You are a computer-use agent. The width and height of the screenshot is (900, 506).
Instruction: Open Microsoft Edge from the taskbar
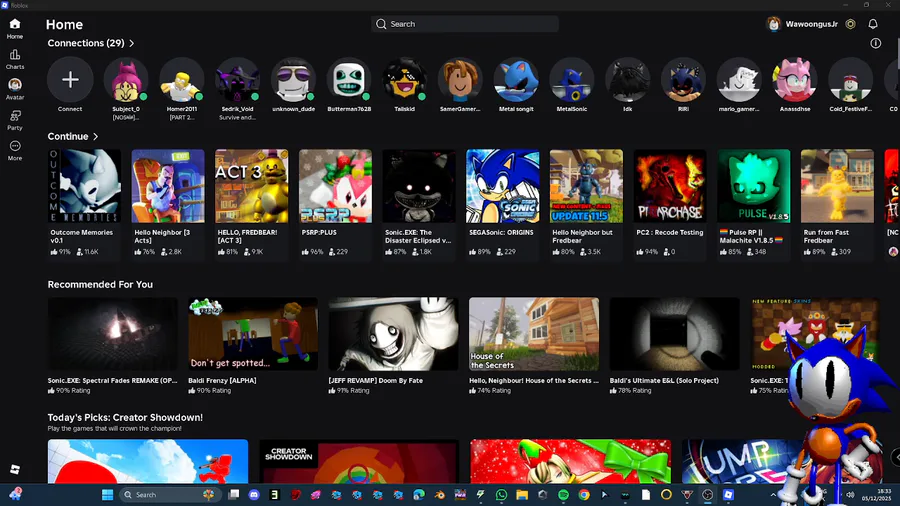click(x=419, y=495)
